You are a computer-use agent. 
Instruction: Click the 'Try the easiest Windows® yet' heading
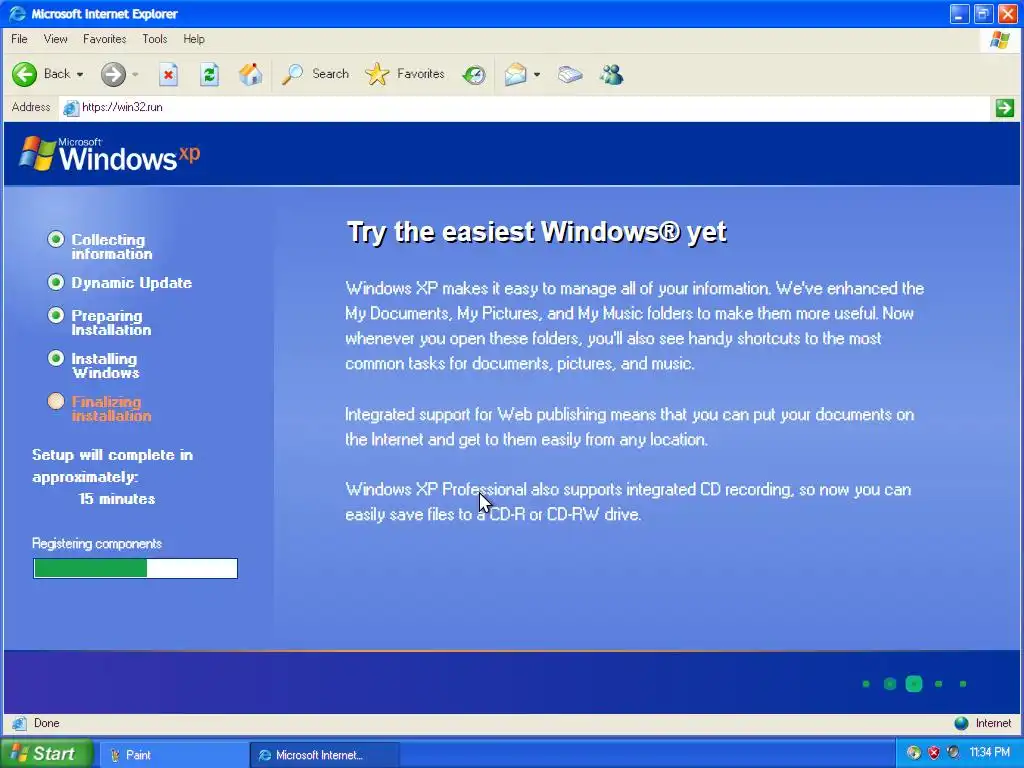[x=536, y=232]
